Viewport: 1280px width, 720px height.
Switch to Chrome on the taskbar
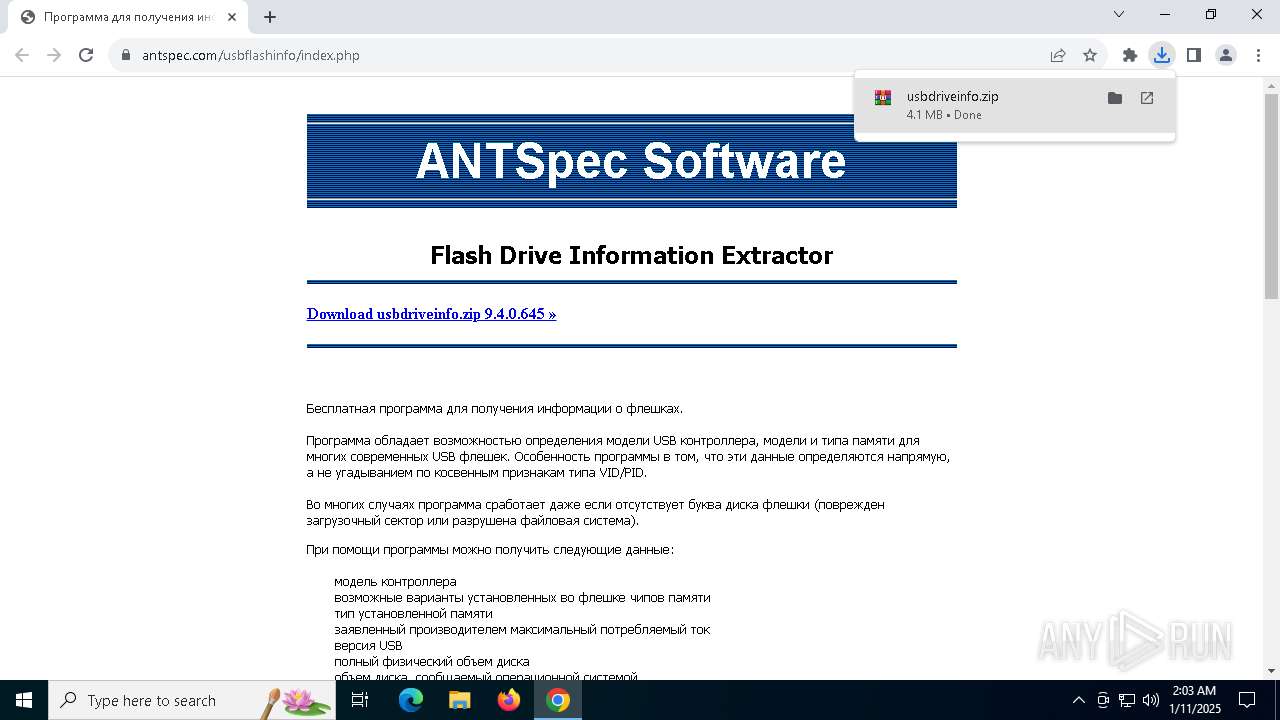(558, 700)
